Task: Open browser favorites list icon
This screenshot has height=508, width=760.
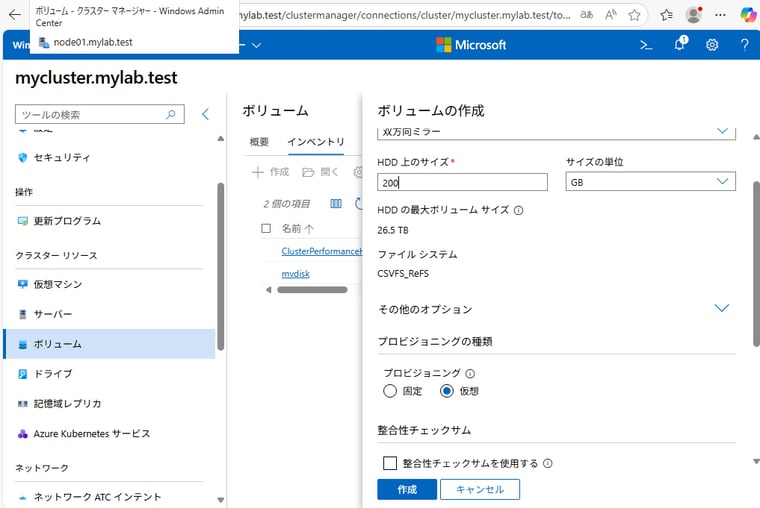Action: [x=667, y=15]
